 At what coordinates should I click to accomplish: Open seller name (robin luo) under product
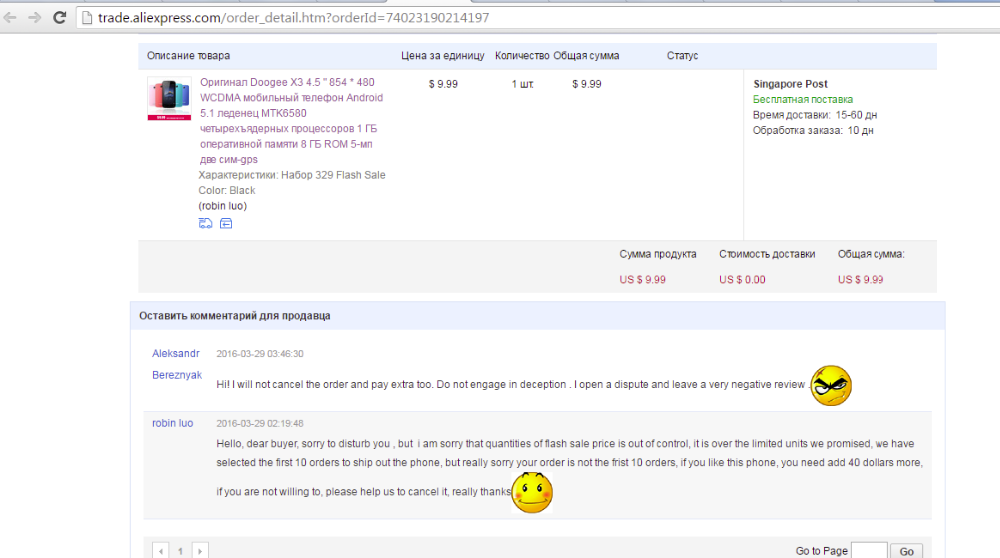223,206
